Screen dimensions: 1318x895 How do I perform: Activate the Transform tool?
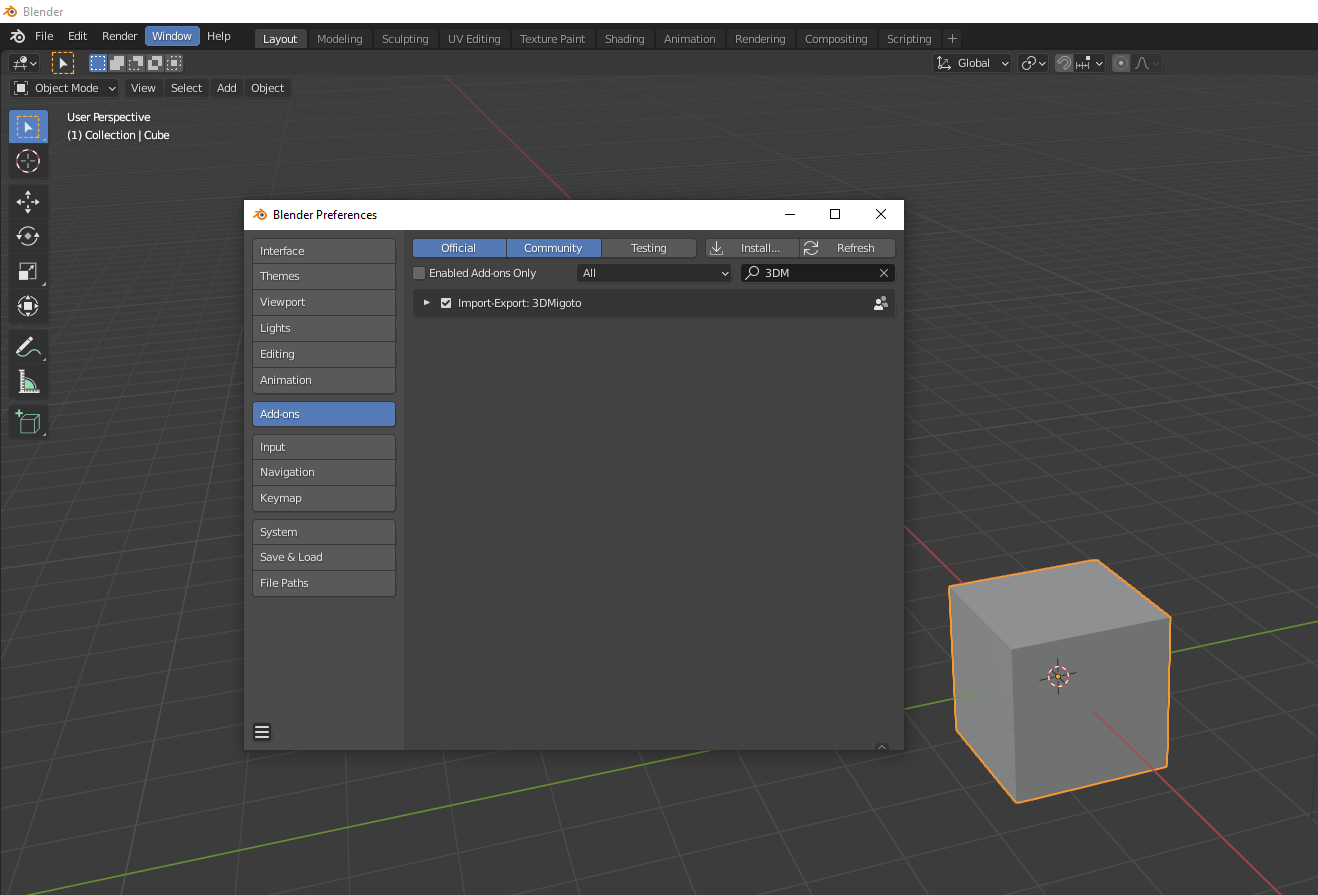coord(28,306)
